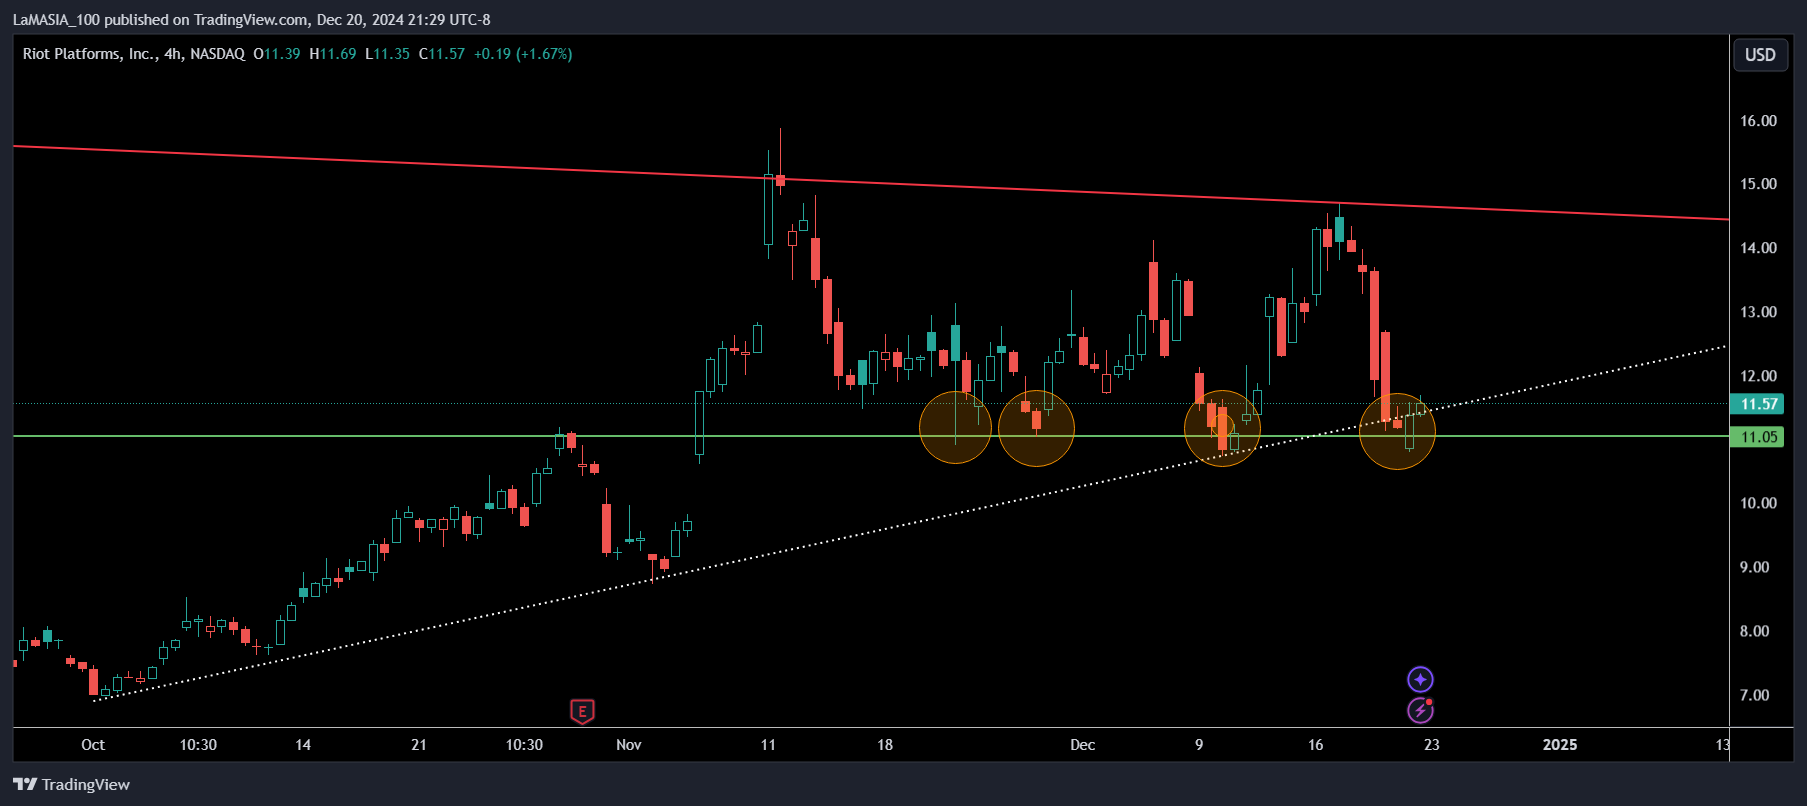
Task: Click the Oct time axis label
Action: tap(93, 745)
